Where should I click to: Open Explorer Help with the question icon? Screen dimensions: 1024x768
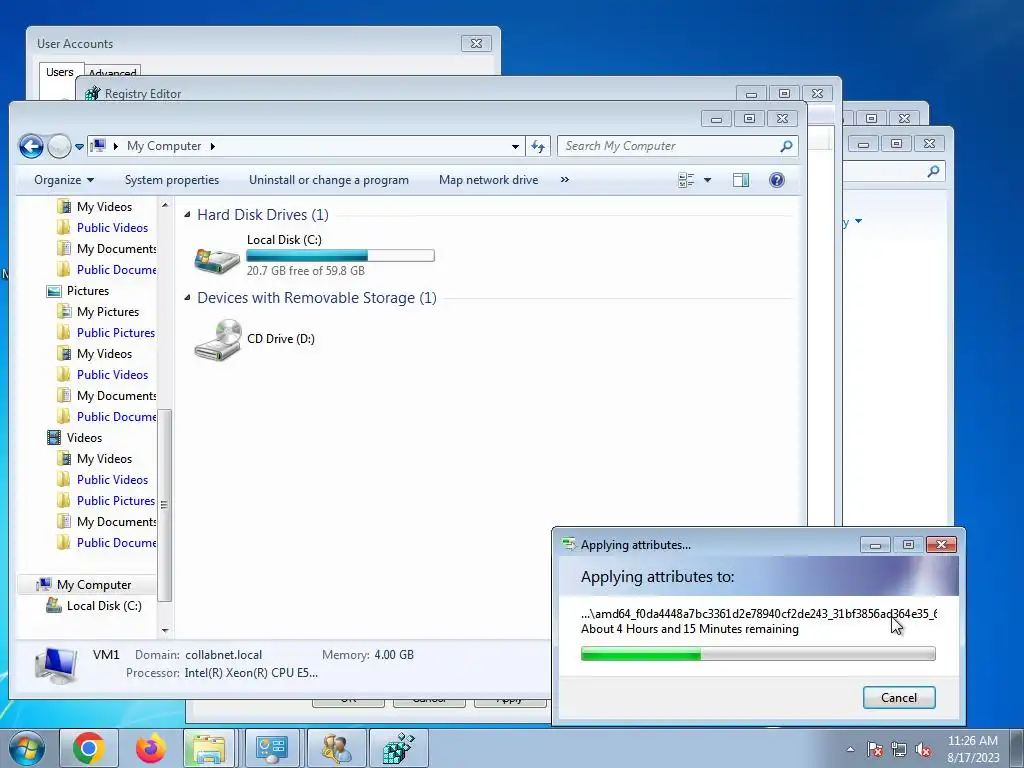(x=776, y=180)
